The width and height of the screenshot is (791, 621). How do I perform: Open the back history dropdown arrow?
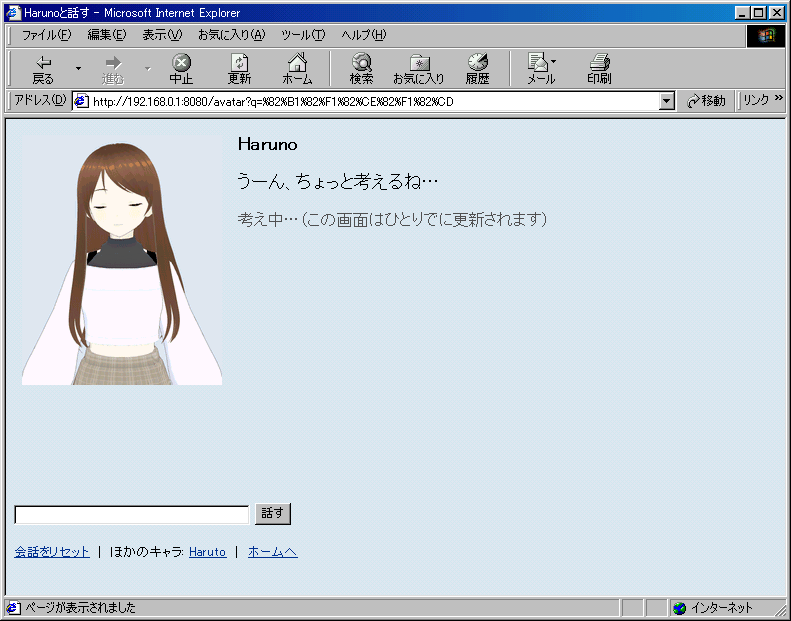pos(78,69)
